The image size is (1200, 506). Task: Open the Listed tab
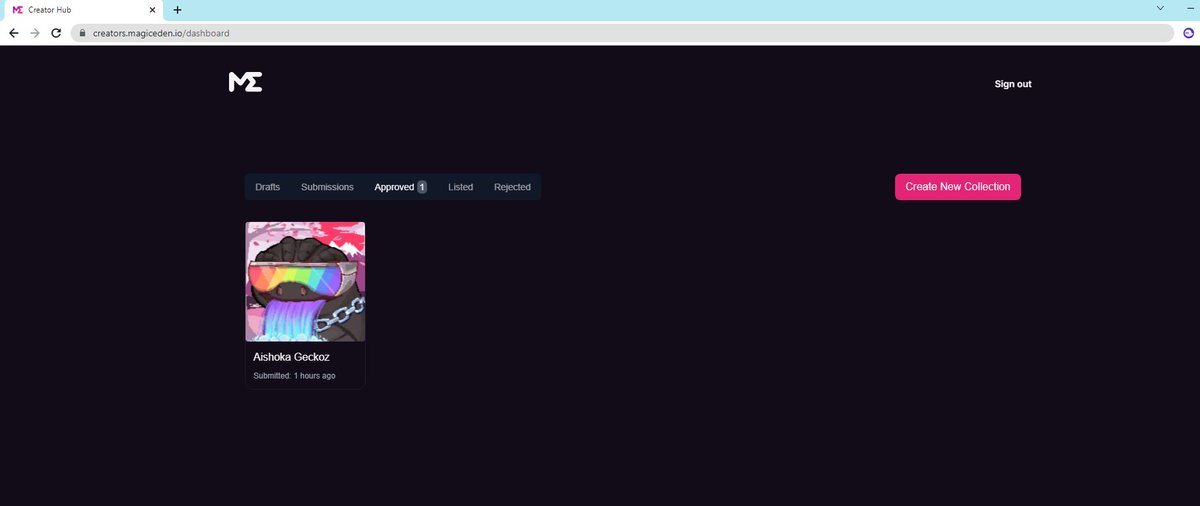[x=461, y=187]
